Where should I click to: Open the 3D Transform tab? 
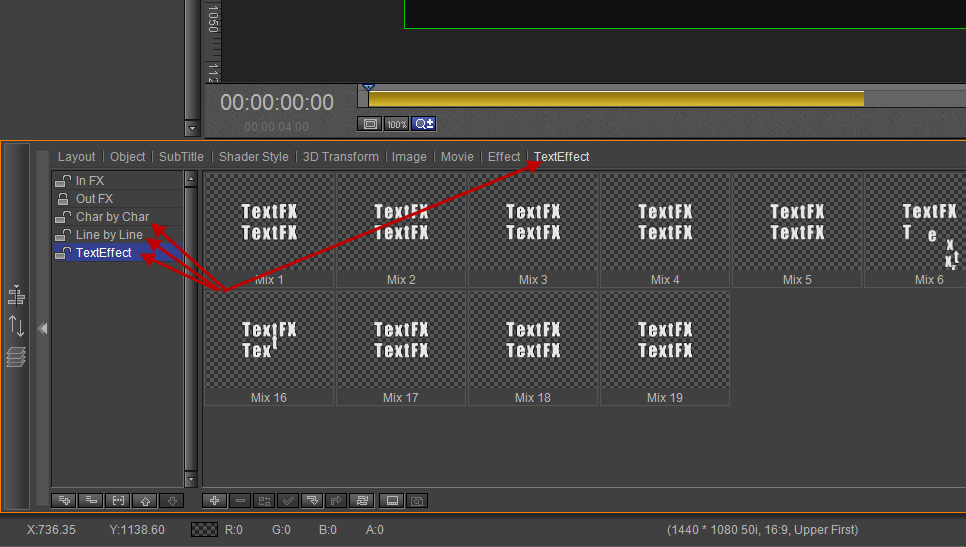(341, 157)
